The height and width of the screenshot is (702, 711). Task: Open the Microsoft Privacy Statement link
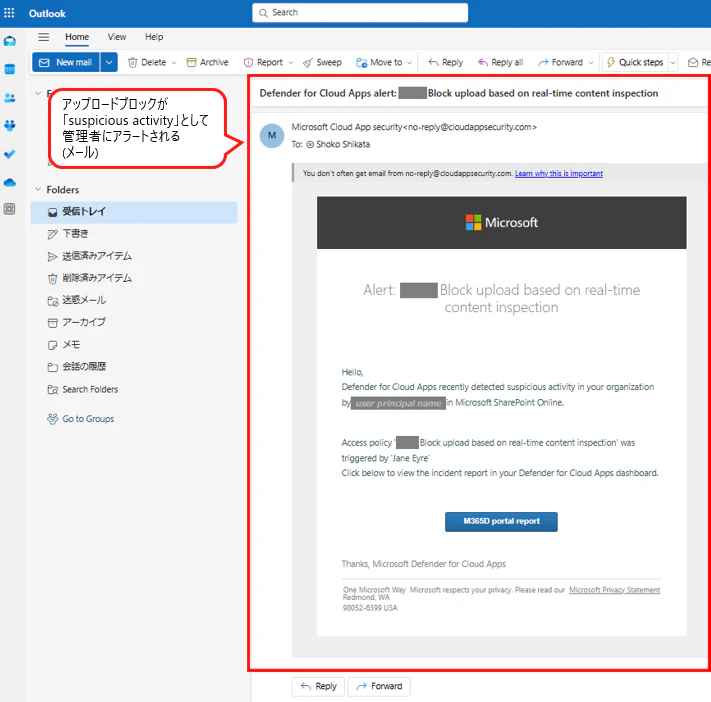[614, 590]
